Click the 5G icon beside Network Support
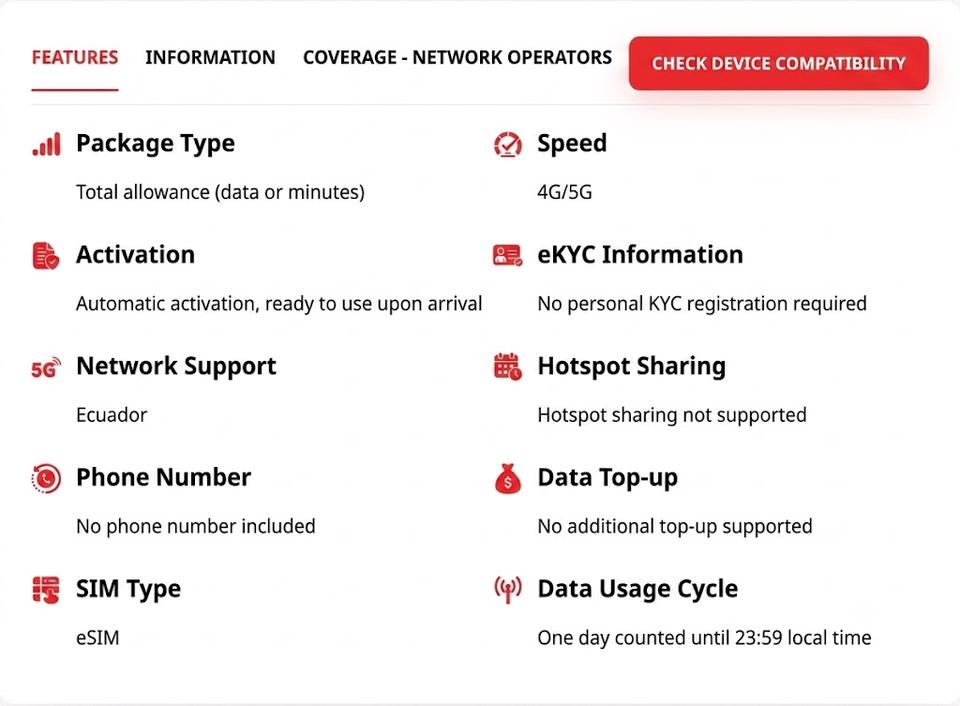Viewport: 960px width, 706px height. 46,367
